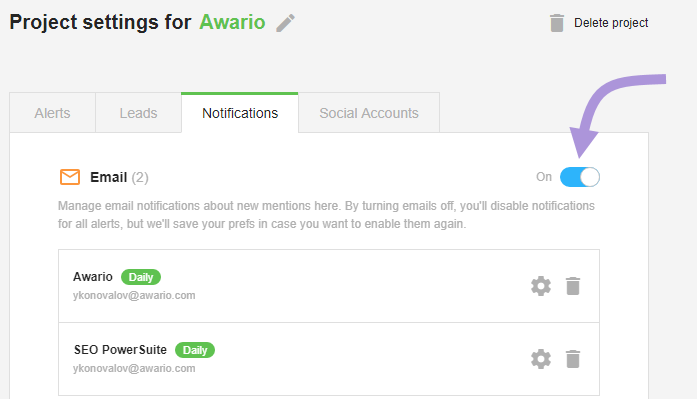Turn off the Email notifications toggle
Viewport: 697px width, 399px height.
580,177
